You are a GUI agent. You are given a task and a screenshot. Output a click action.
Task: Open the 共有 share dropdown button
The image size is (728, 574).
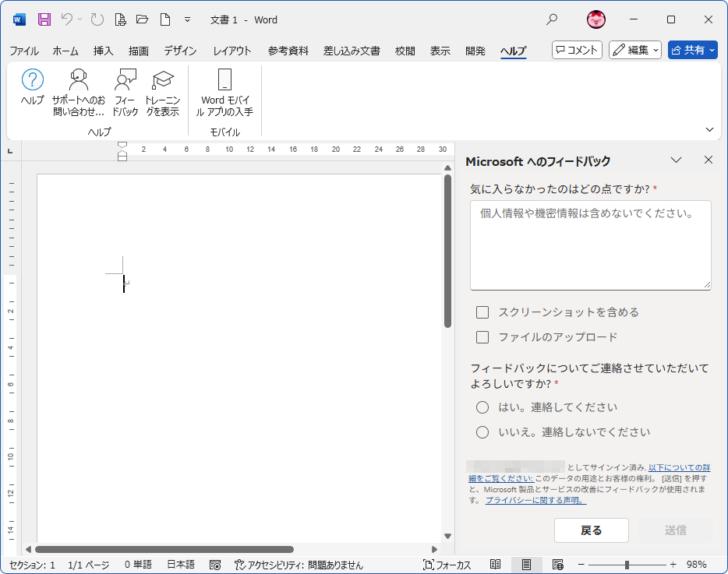pyautogui.click(x=692, y=50)
